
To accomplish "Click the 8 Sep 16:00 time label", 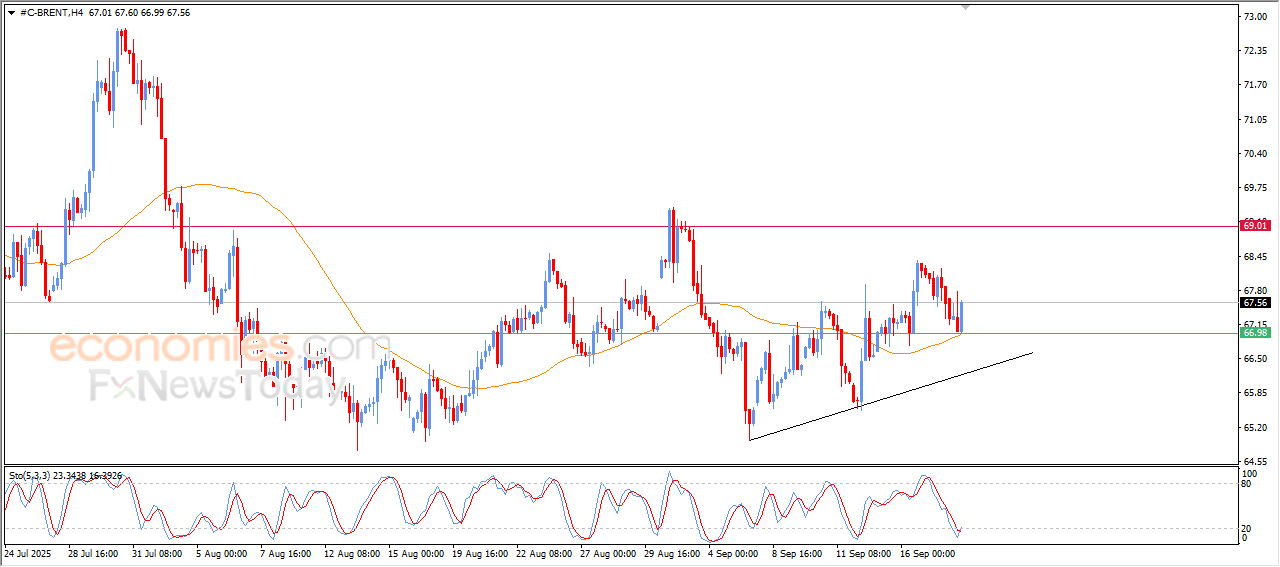I will point(799,552).
